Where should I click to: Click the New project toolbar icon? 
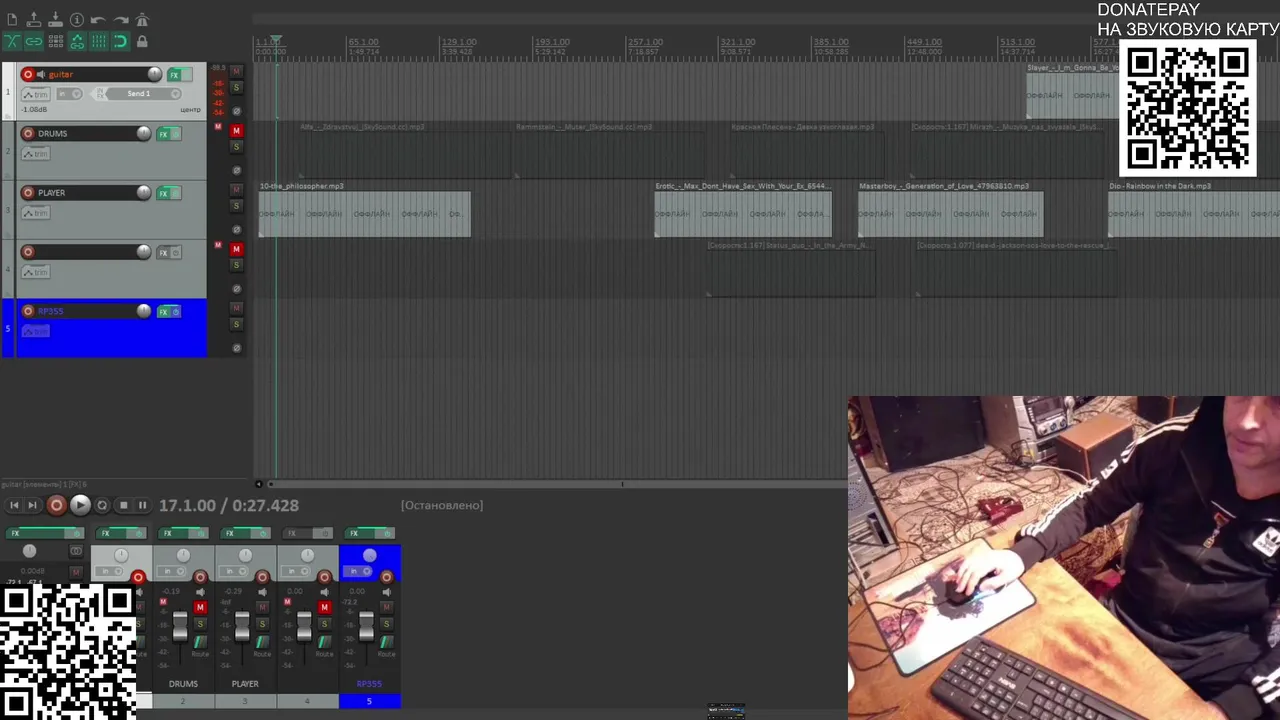click(12, 20)
